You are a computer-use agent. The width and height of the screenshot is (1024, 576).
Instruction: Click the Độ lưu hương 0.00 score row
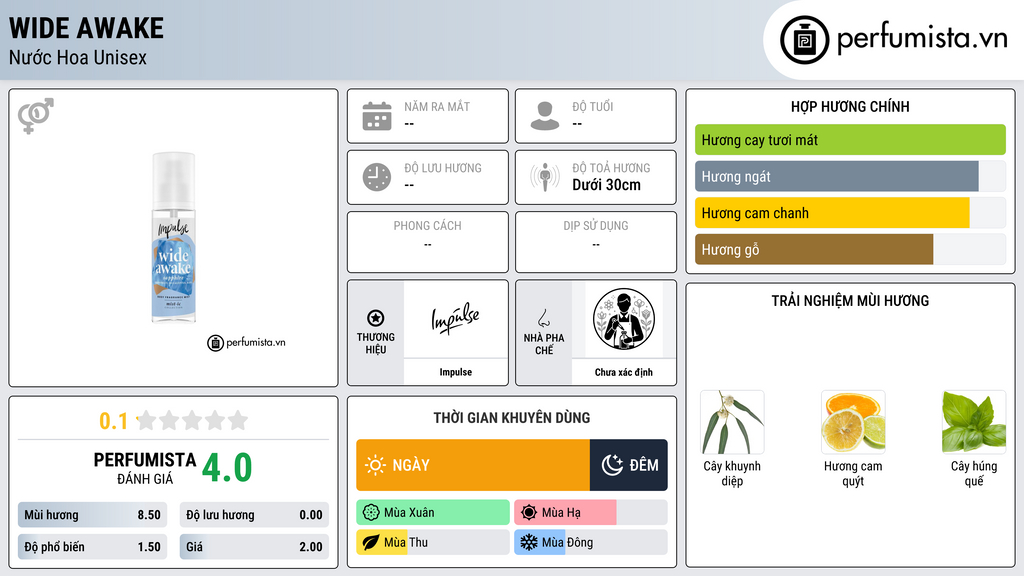point(254,515)
